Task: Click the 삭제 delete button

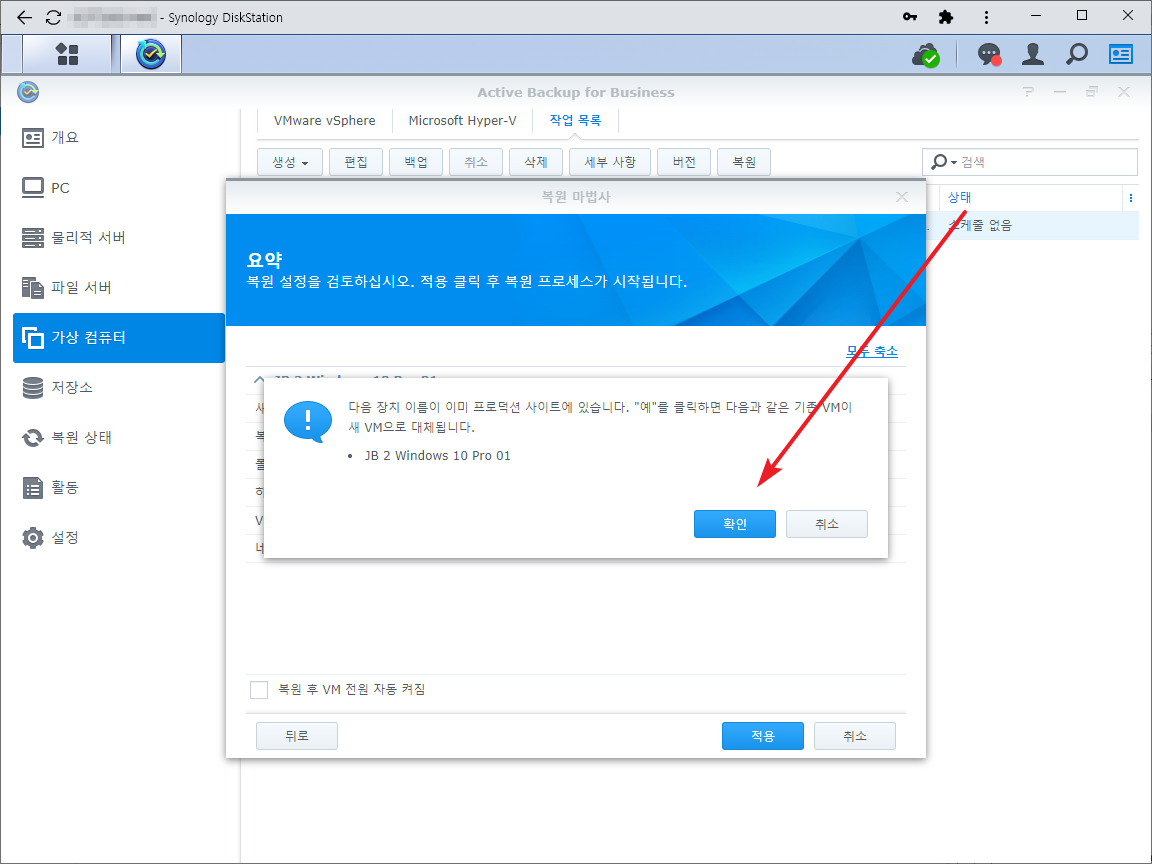Action: pos(536,162)
